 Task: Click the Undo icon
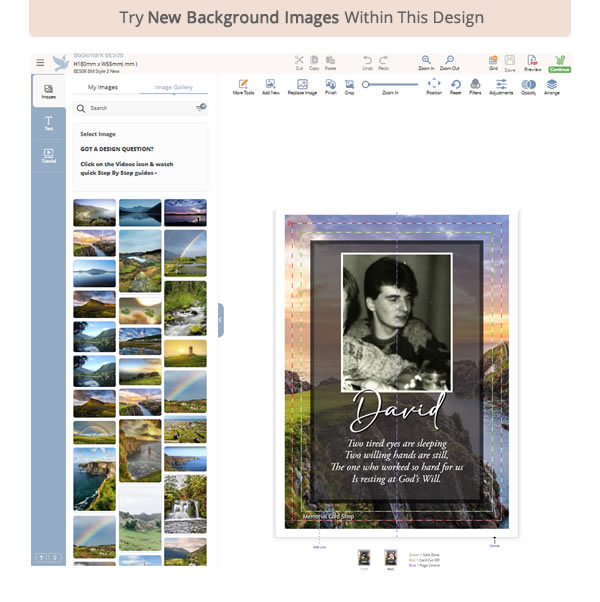pos(367,61)
